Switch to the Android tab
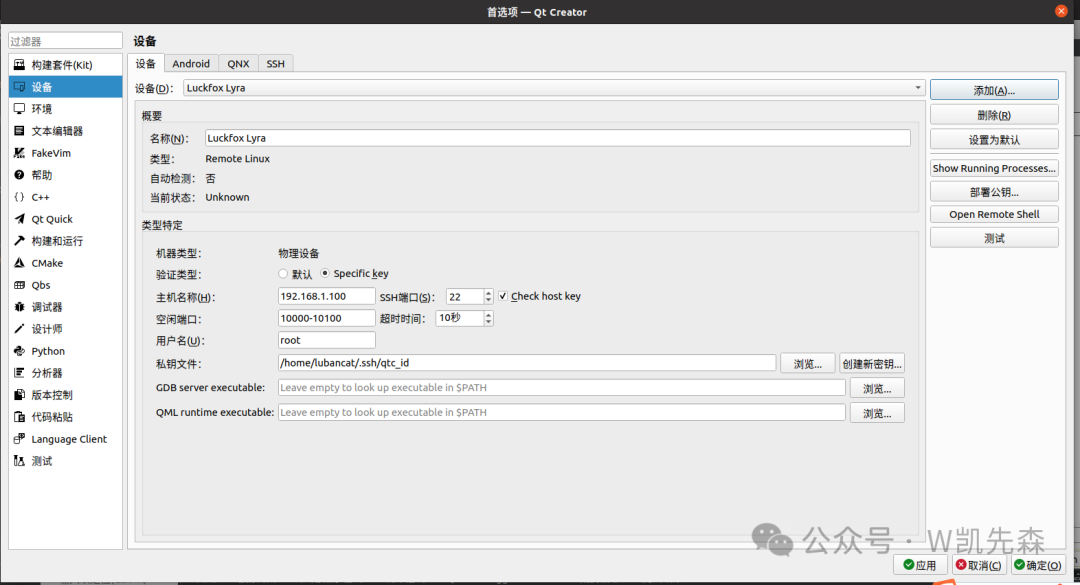The width and height of the screenshot is (1080, 585). pyautogui.click(x=191, y=64)
